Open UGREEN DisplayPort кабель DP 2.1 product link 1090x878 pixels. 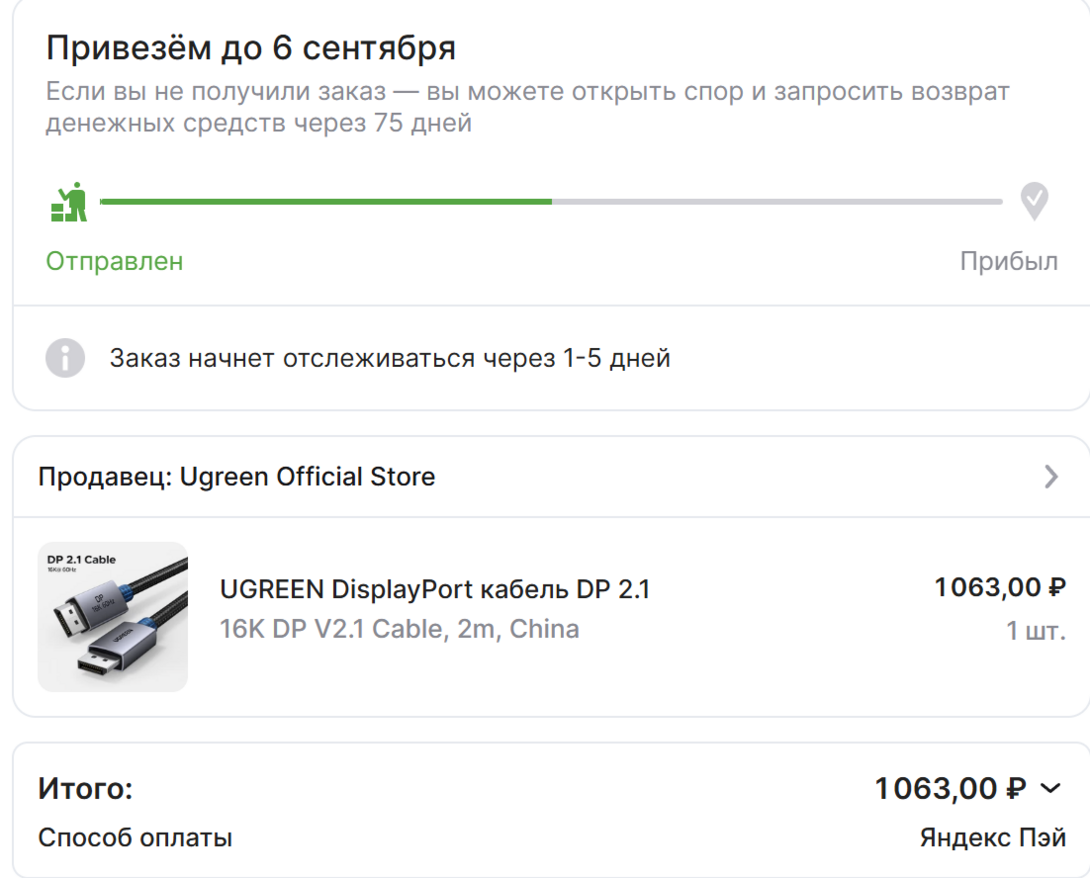[434, 590]
